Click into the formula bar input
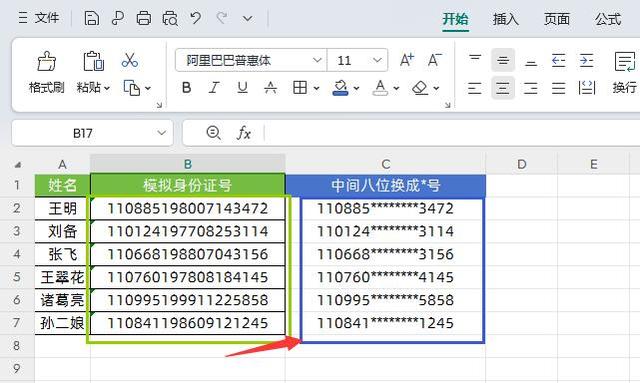 point(453,133)
